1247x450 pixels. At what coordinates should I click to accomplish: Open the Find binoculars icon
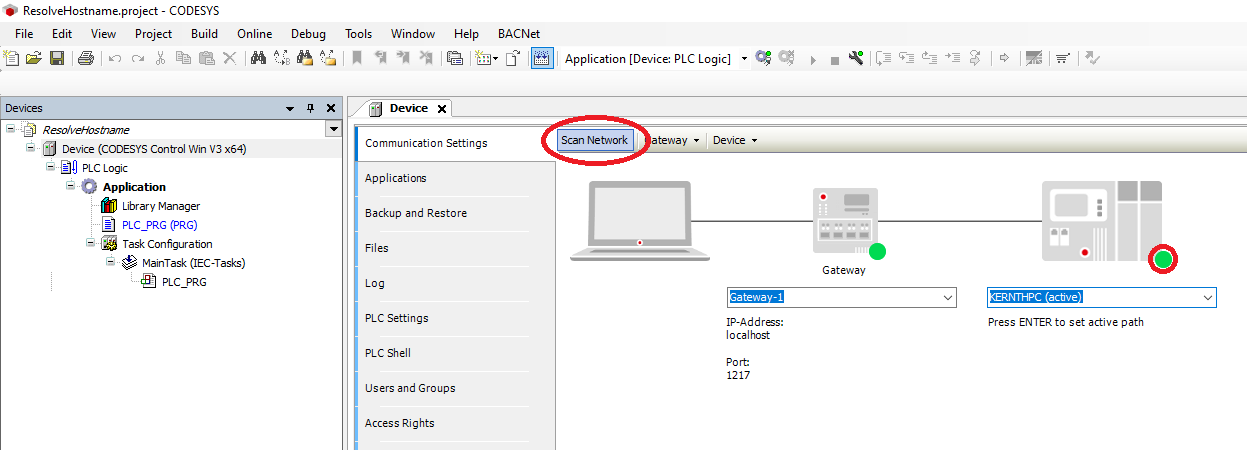(258, 59)
